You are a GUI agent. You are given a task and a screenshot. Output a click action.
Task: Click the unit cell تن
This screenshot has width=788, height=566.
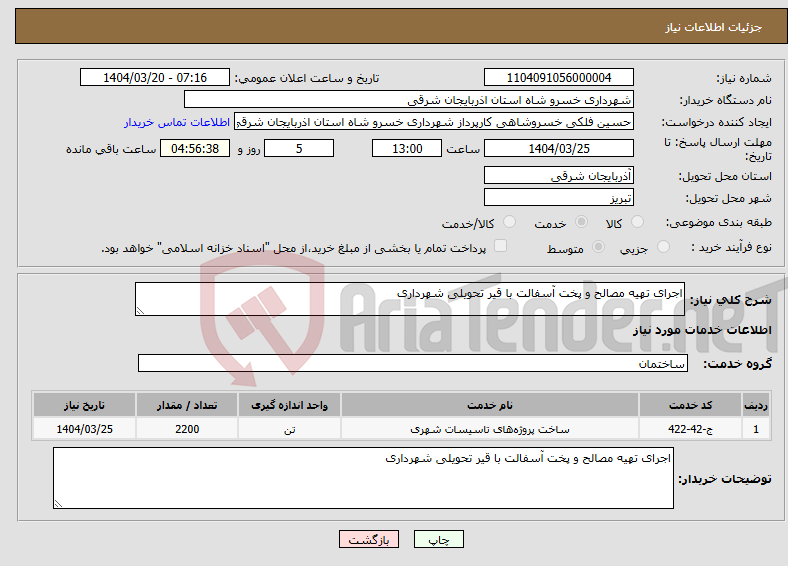coord(289,429)
